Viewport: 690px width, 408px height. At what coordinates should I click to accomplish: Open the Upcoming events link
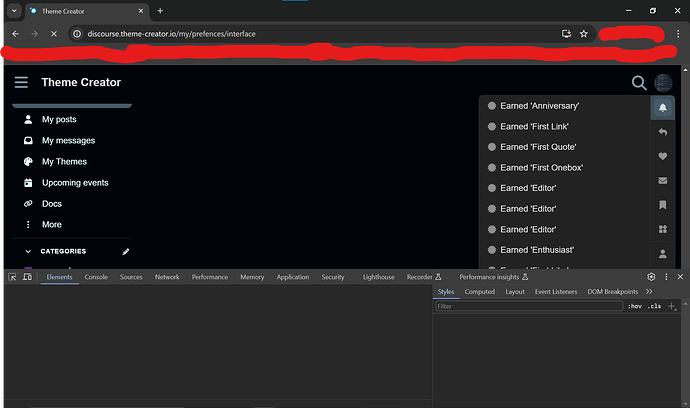75,183
